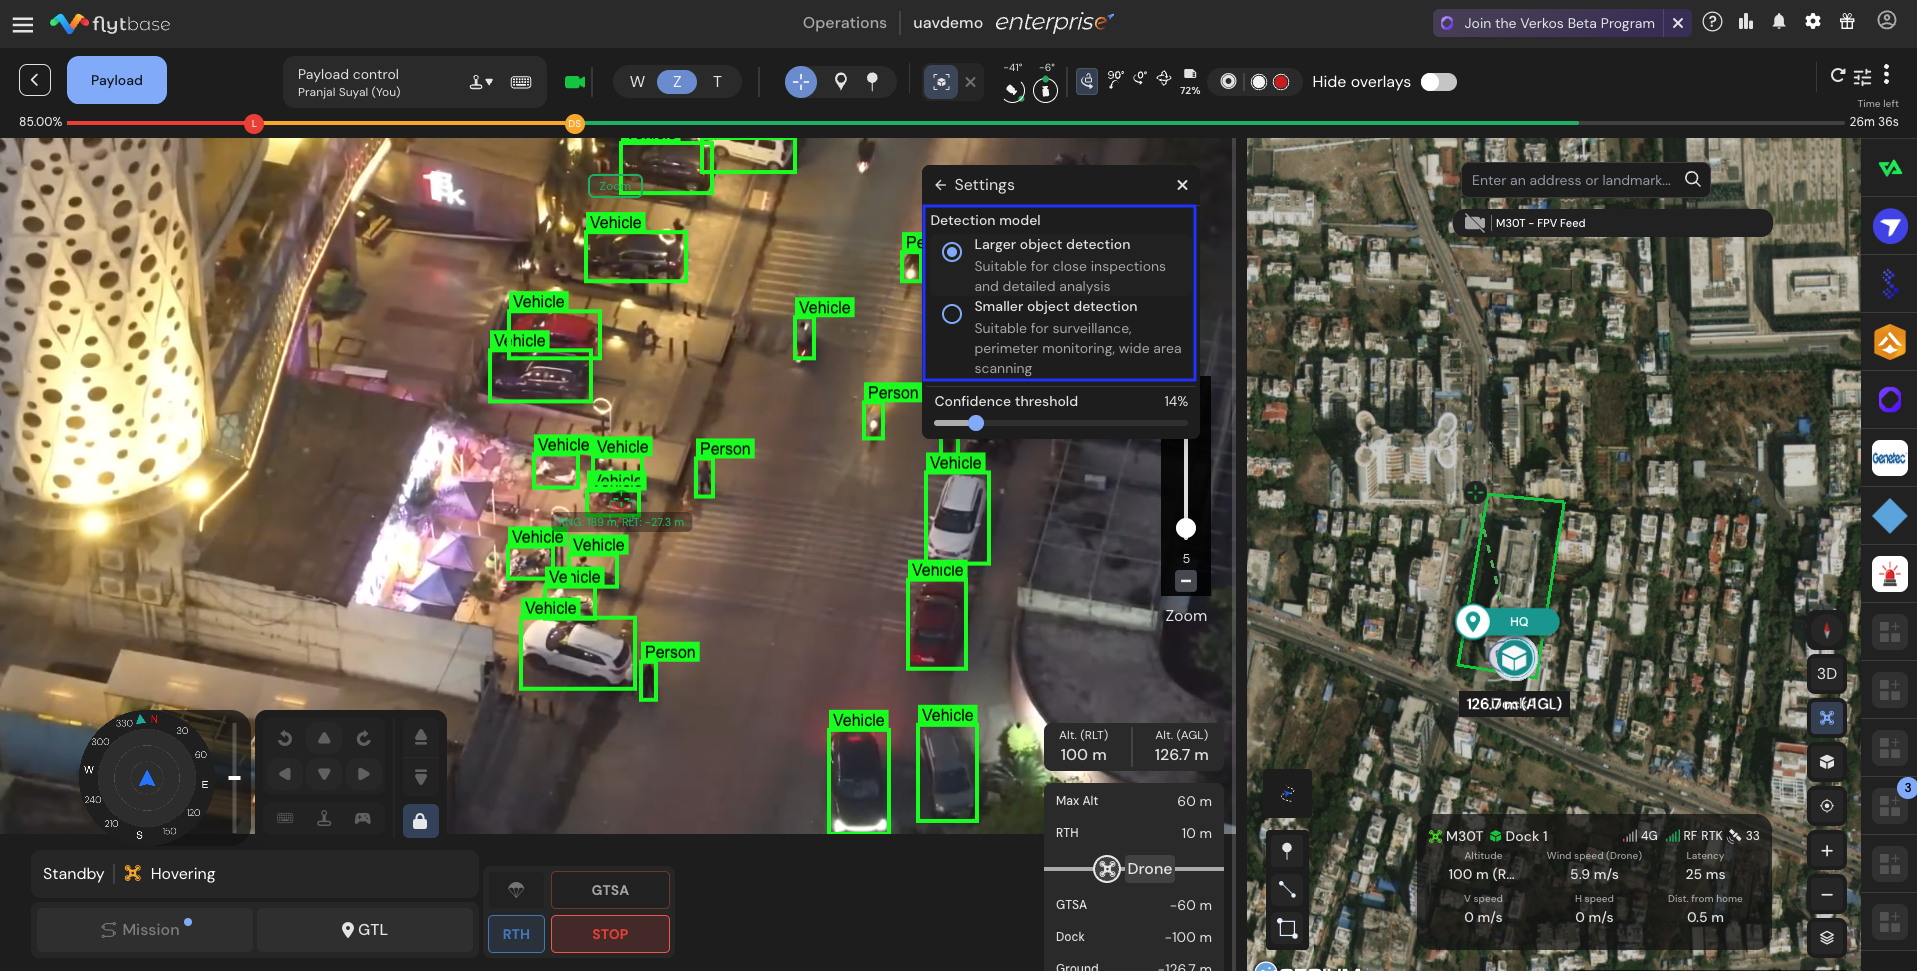Click the red STOP button
Screen dimensions: 1917x971
point(610,934)
